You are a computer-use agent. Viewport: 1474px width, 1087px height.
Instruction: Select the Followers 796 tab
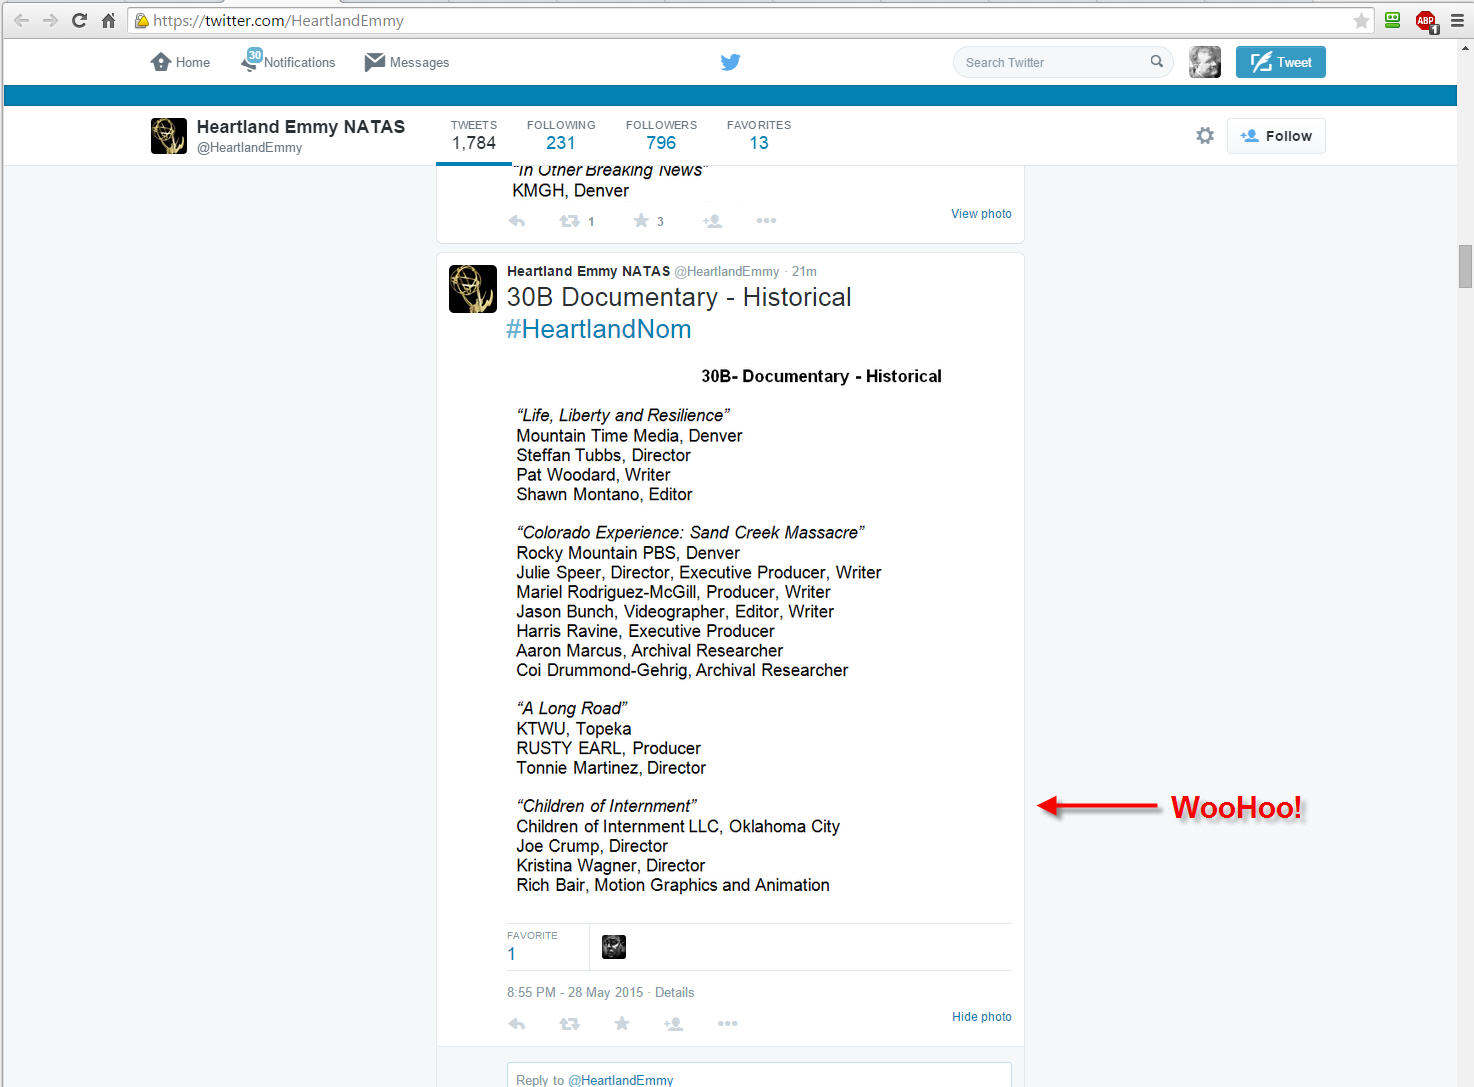(661, 135)
